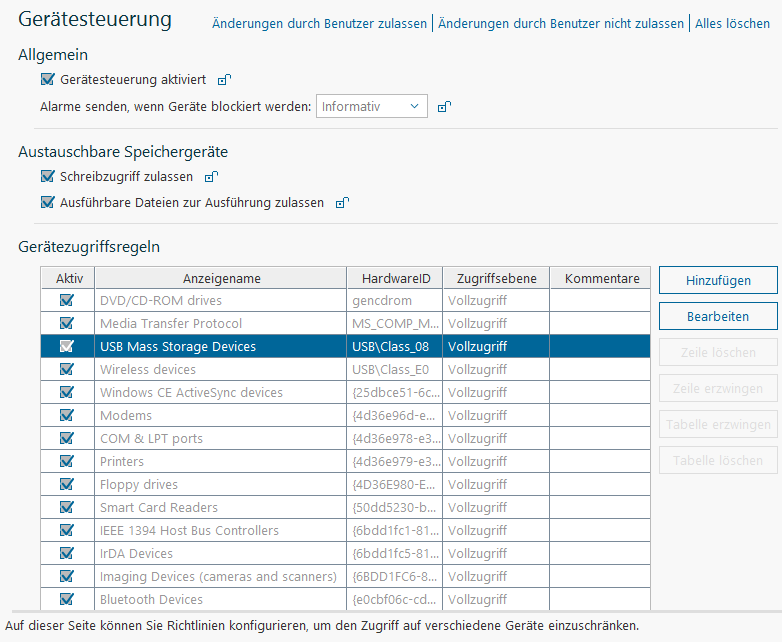Click the Bearbeiten button
This screenshot has width=782, height=642.
click(718, 316)
